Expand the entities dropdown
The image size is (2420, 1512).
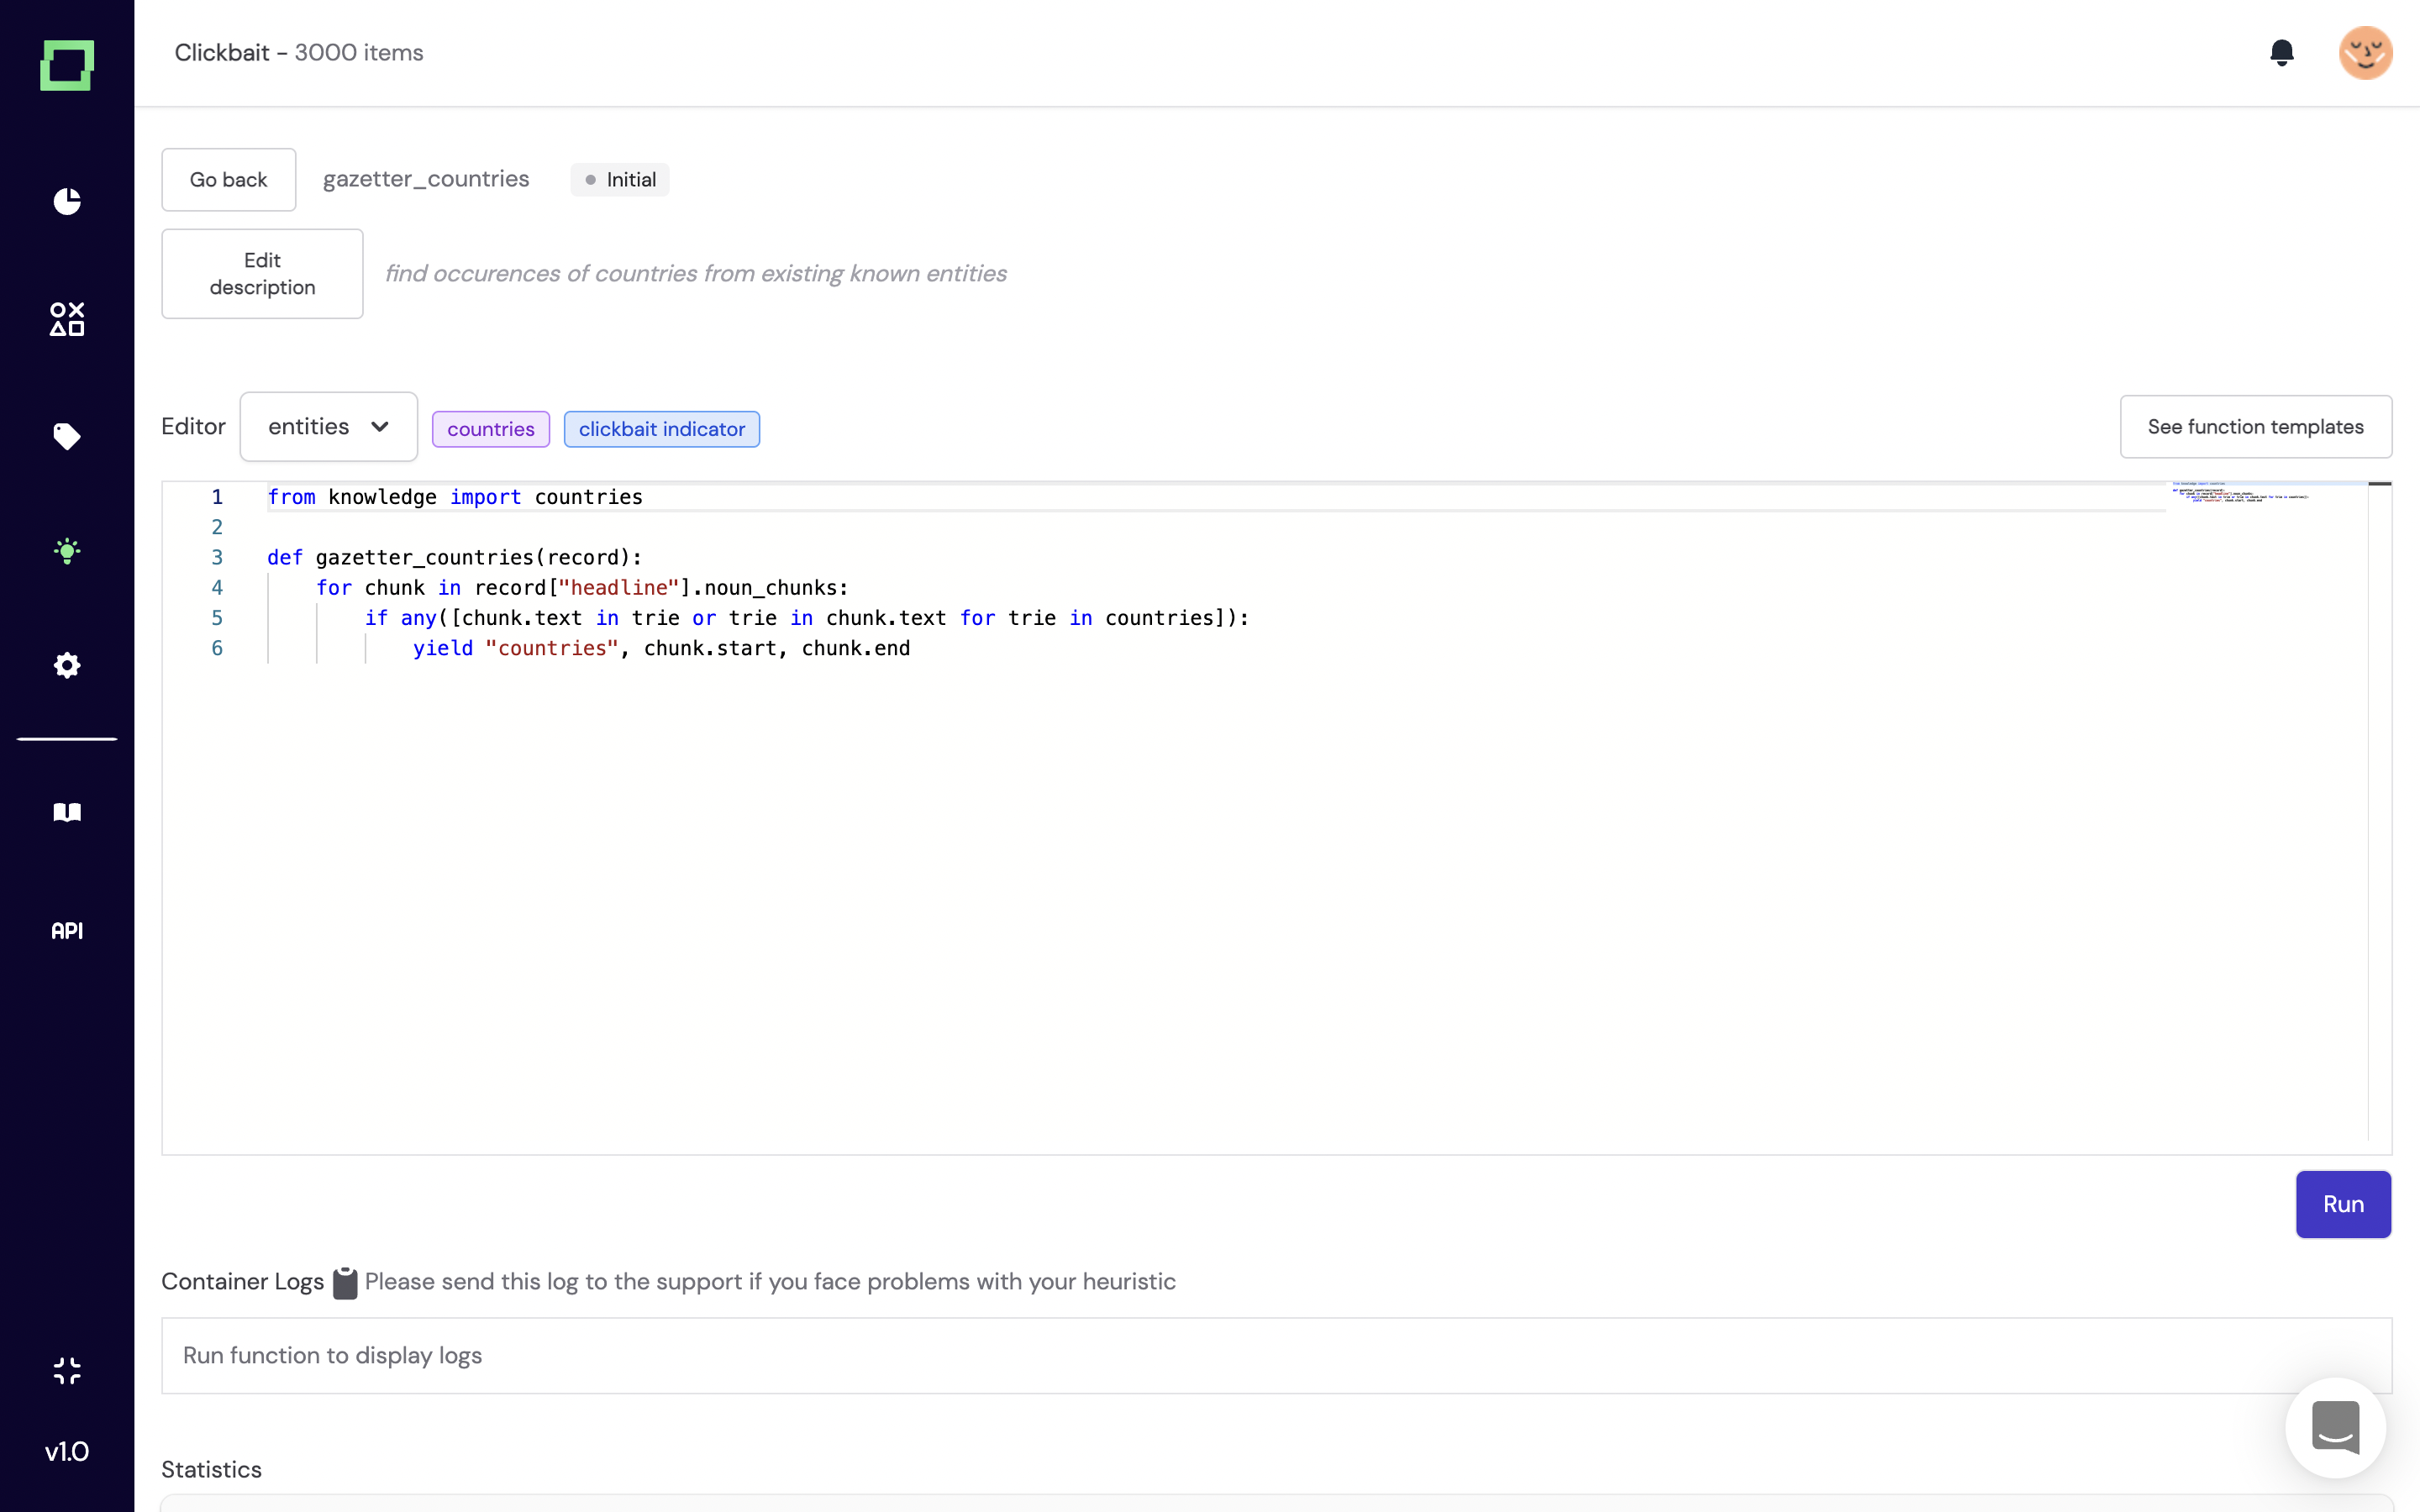pyautogui.click(x=328, y=427)
